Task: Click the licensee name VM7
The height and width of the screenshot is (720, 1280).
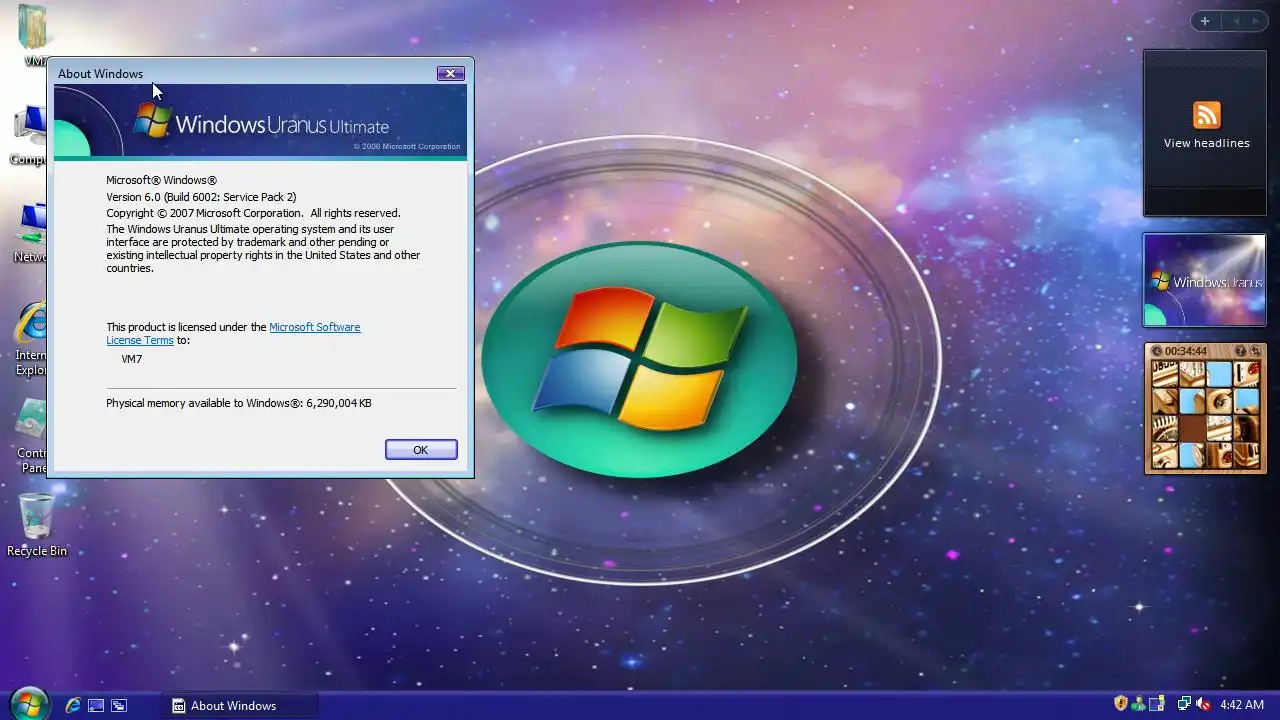Action: point(132,358)
